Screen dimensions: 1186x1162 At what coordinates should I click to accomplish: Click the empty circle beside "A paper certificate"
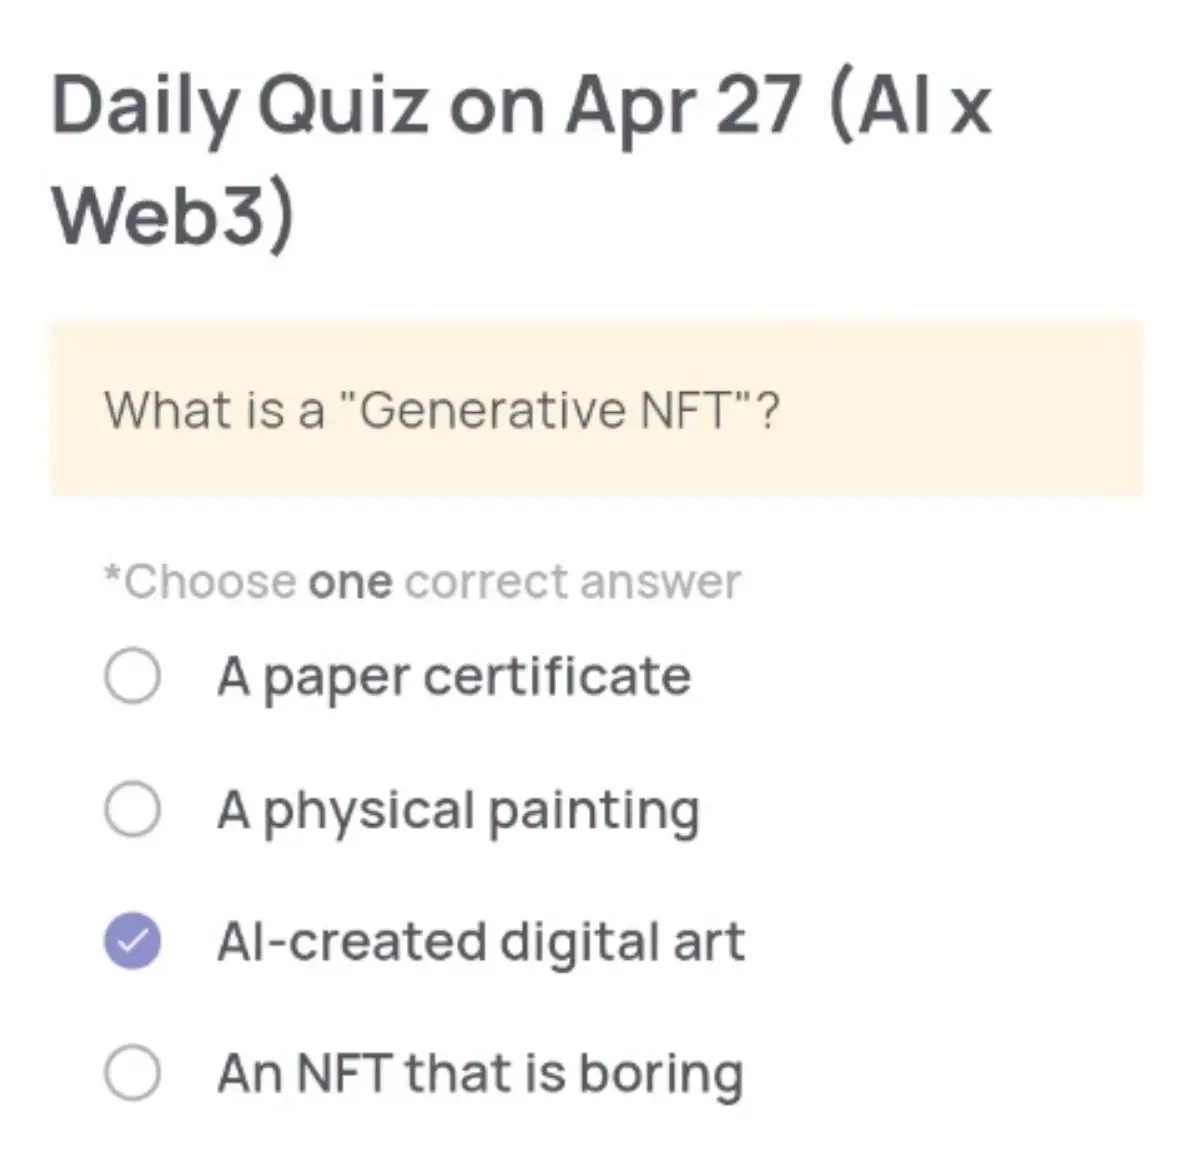coord(133,676)
